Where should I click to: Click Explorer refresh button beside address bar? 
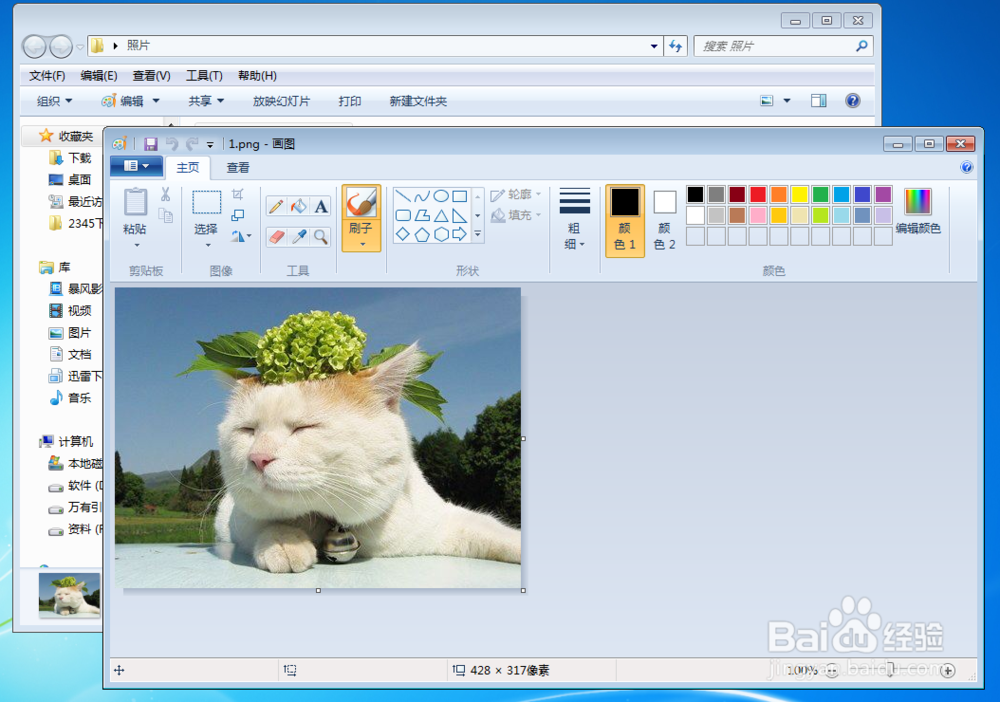pos(675,46)
